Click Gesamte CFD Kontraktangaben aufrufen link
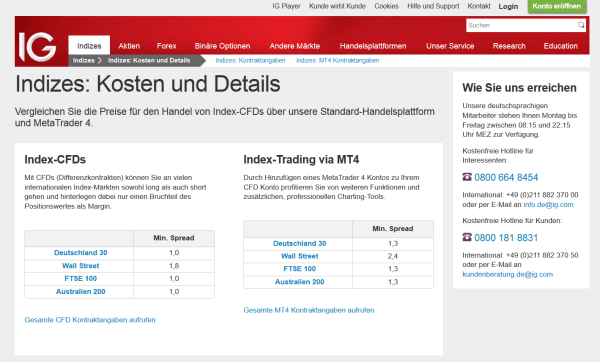600x362 pixels. coord(90,320)
